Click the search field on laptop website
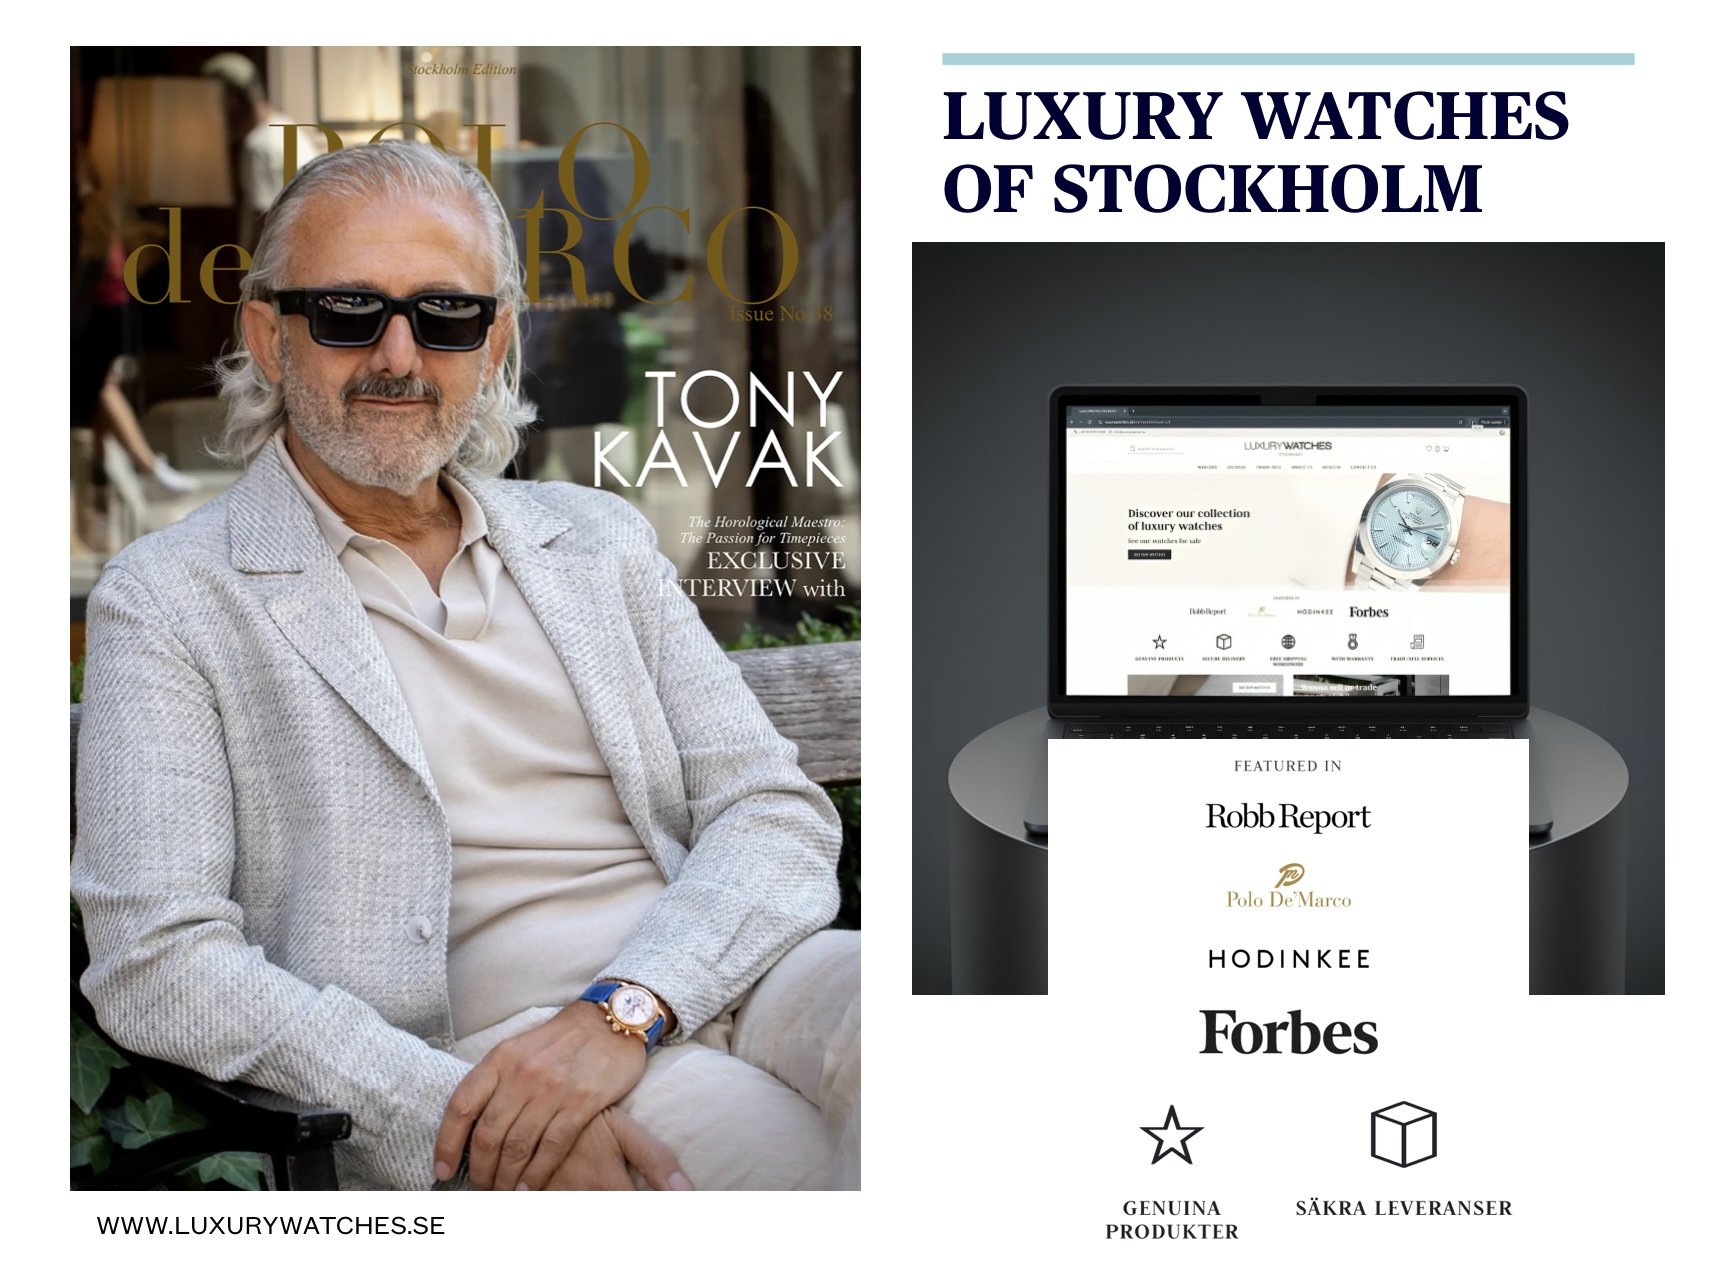The width and height of the screenshot is (1722, 1276). (x=1156, y=449)
